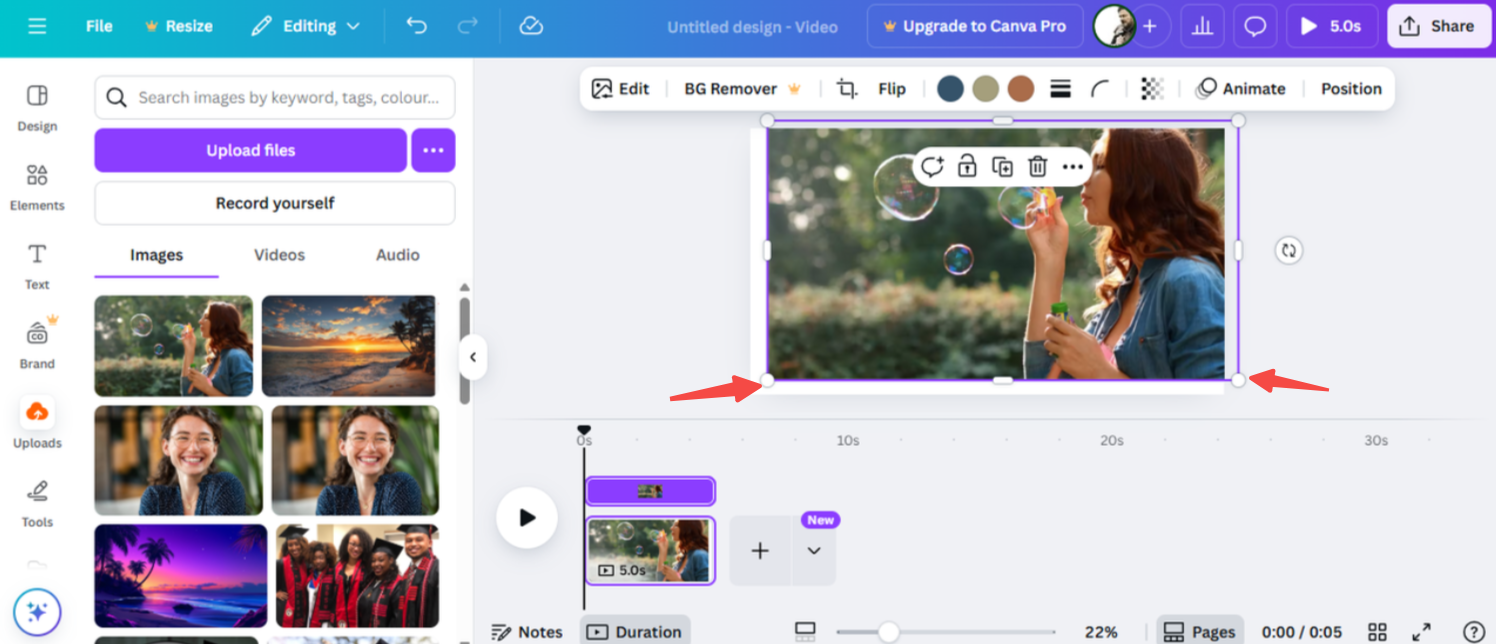The image size is (1496, 644).
Task: Open the transparency checkerboard icon
Action: (1152, 89)
